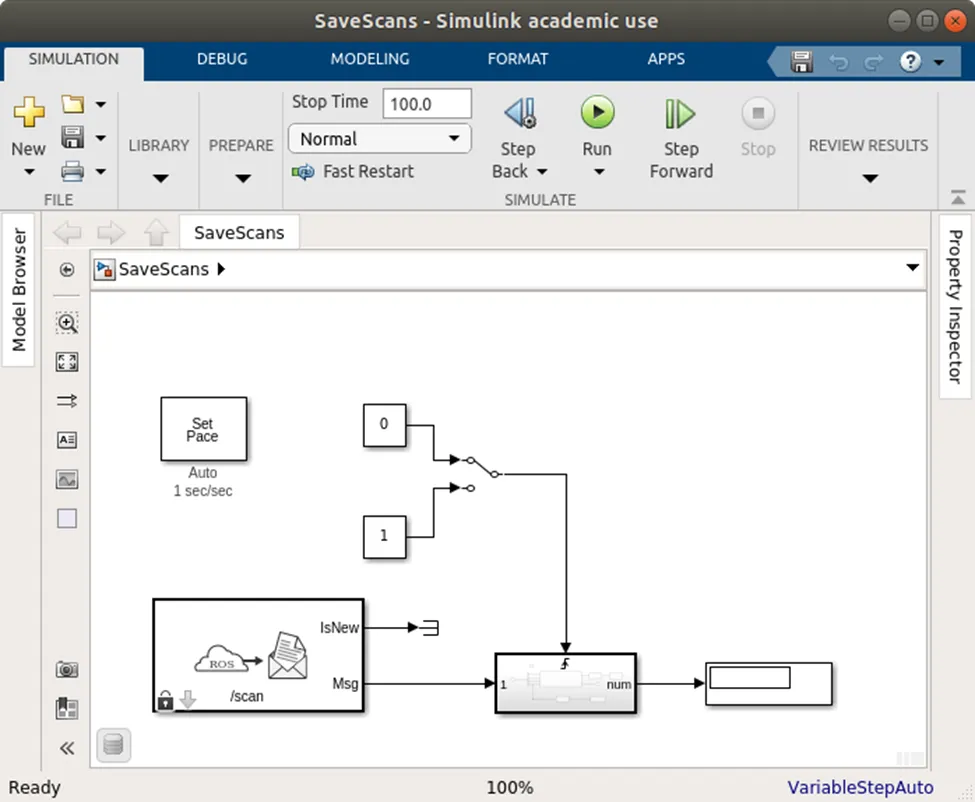This screenshot has height=802, width=975.
Task: Open viewmarks icon in palette
Action: [x=67, y=709]
